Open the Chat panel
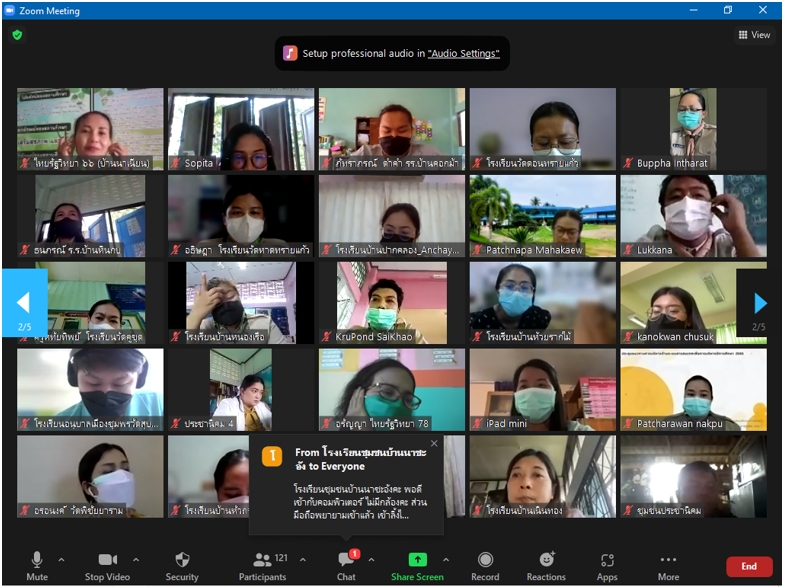Image resolution: width=785 pixels, height=588 pixels. (346, 565)
